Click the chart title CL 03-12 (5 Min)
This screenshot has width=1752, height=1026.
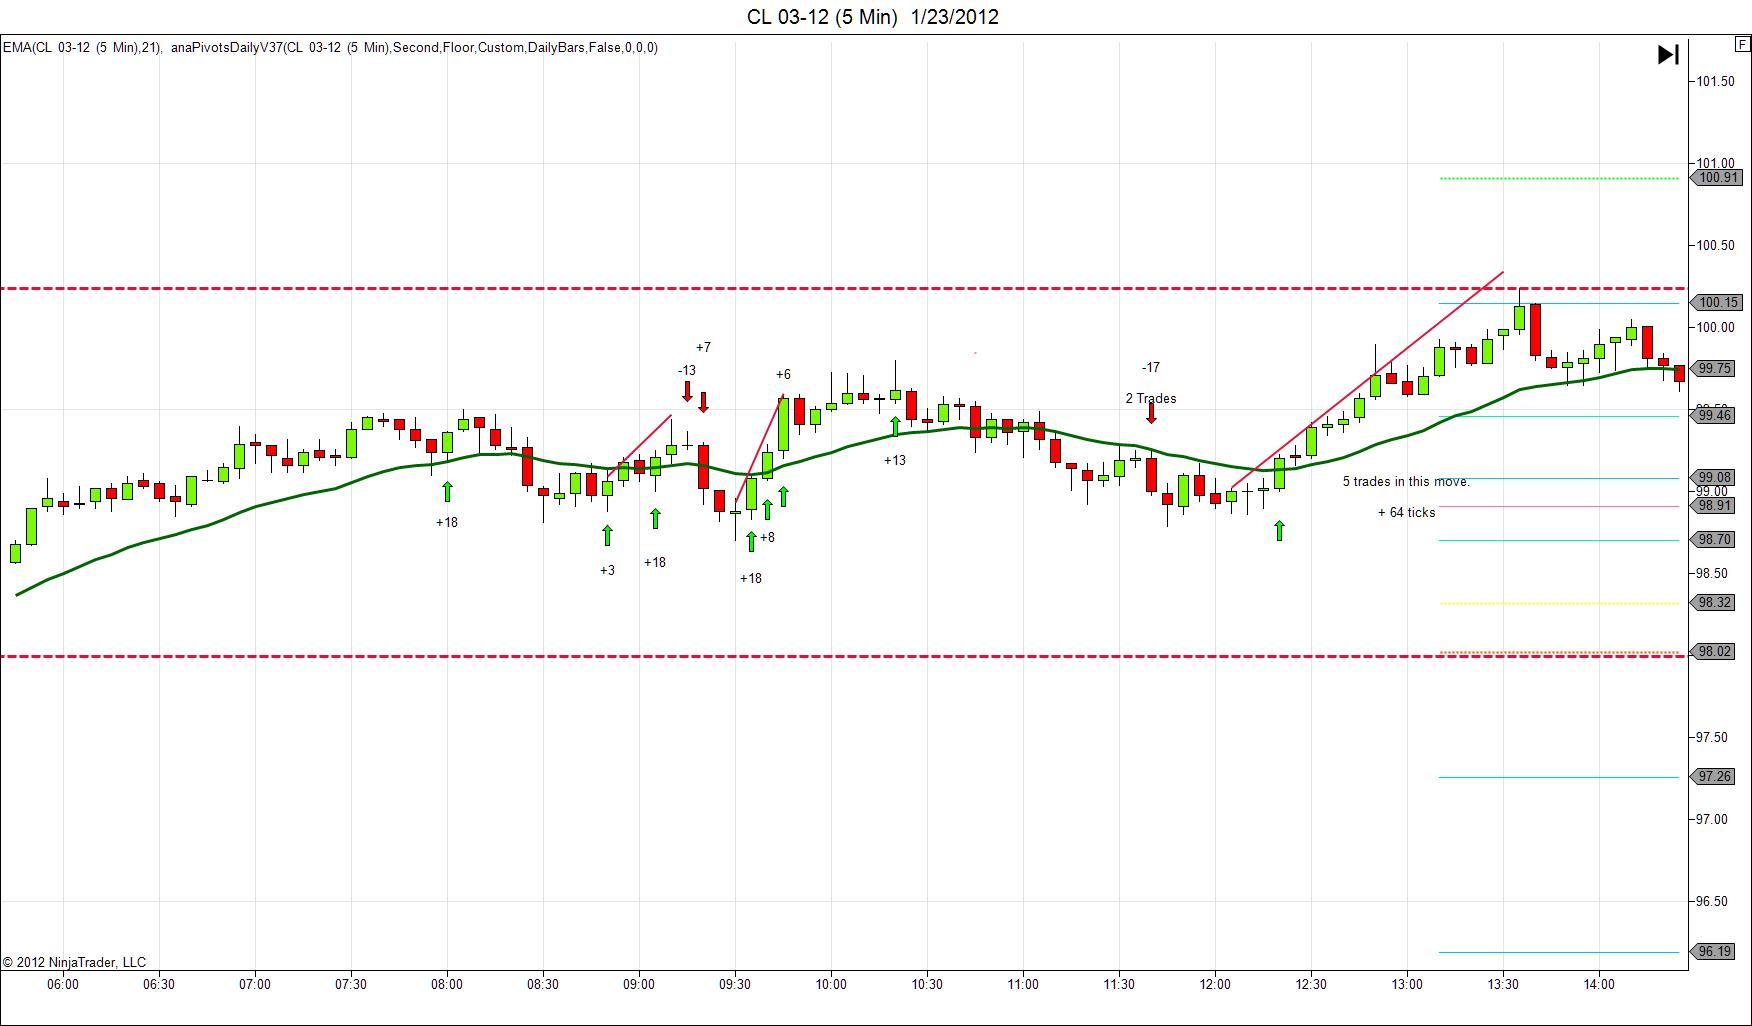(872, 16)
